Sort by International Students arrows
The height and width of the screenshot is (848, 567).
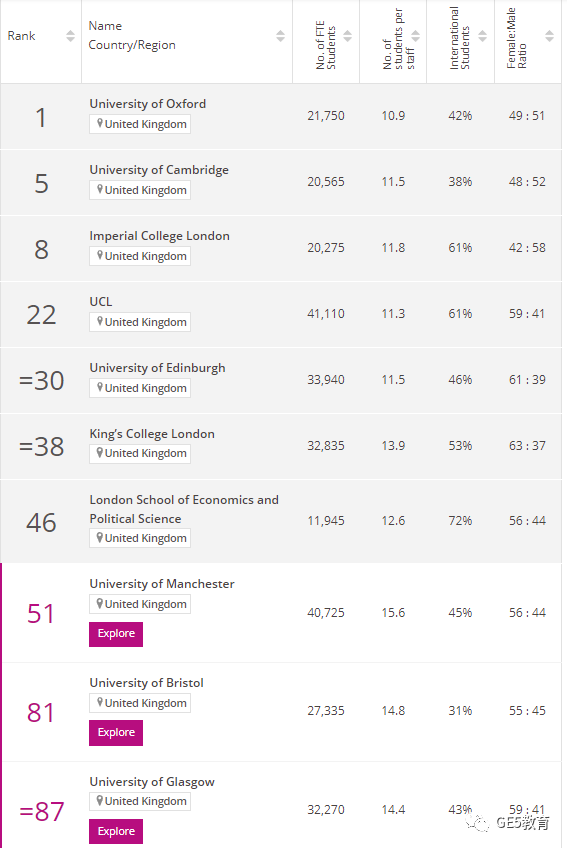[x=483, y=36]
